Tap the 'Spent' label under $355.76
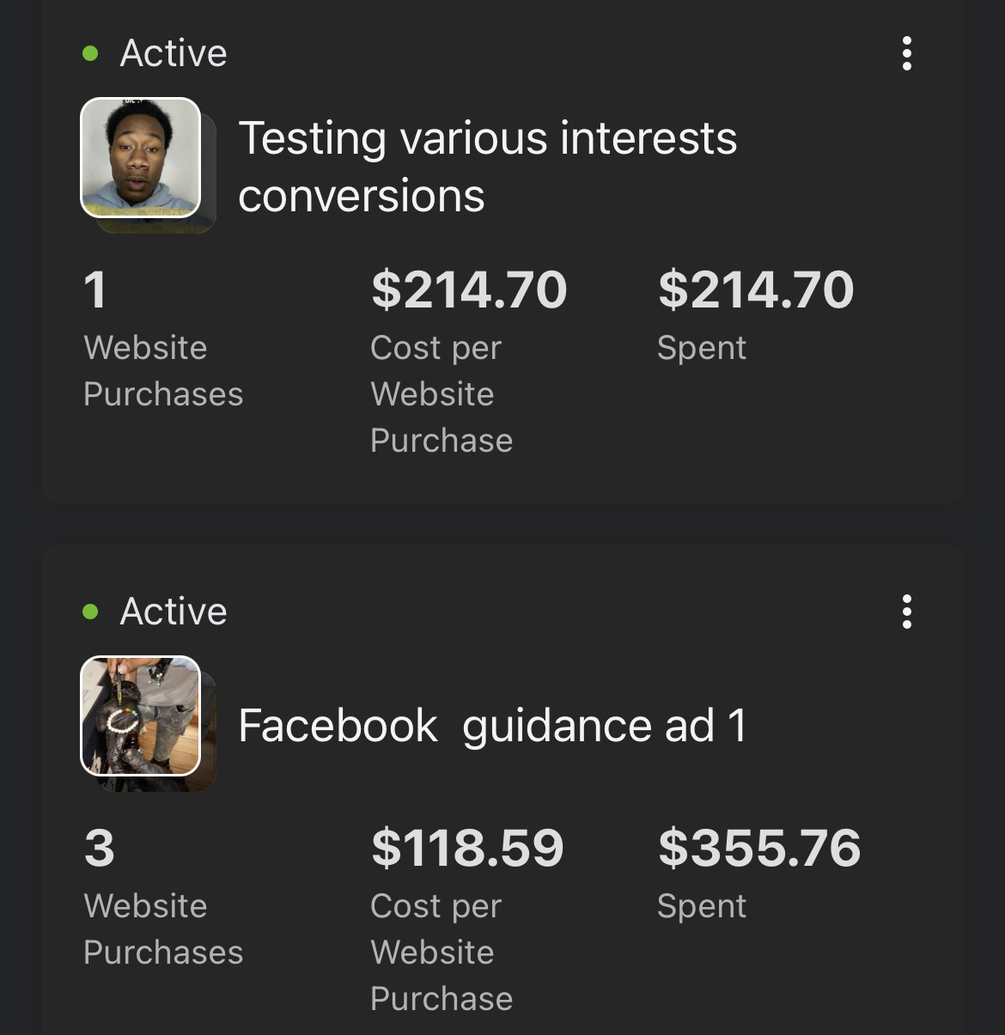Image resolution: width=1005 pixels, height=1035 pixels. [x=701, y=906]
